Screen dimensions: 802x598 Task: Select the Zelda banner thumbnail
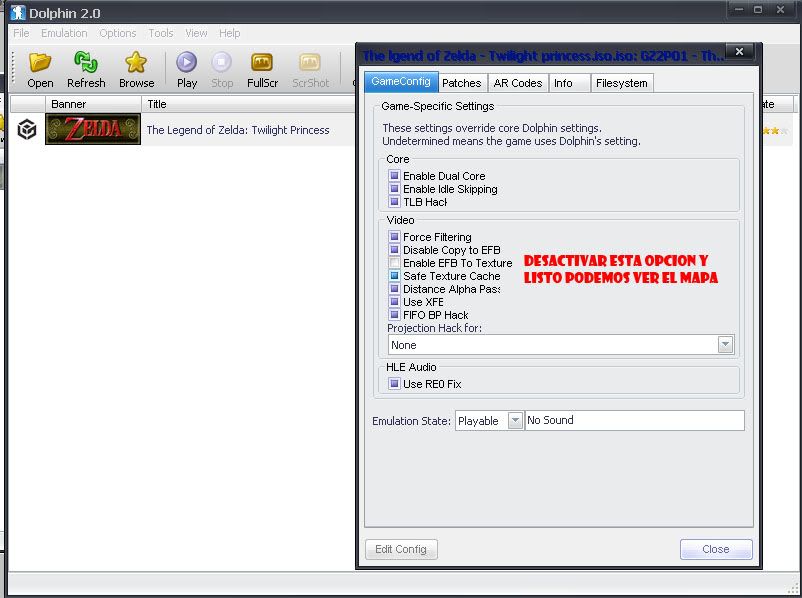[93, 129]
